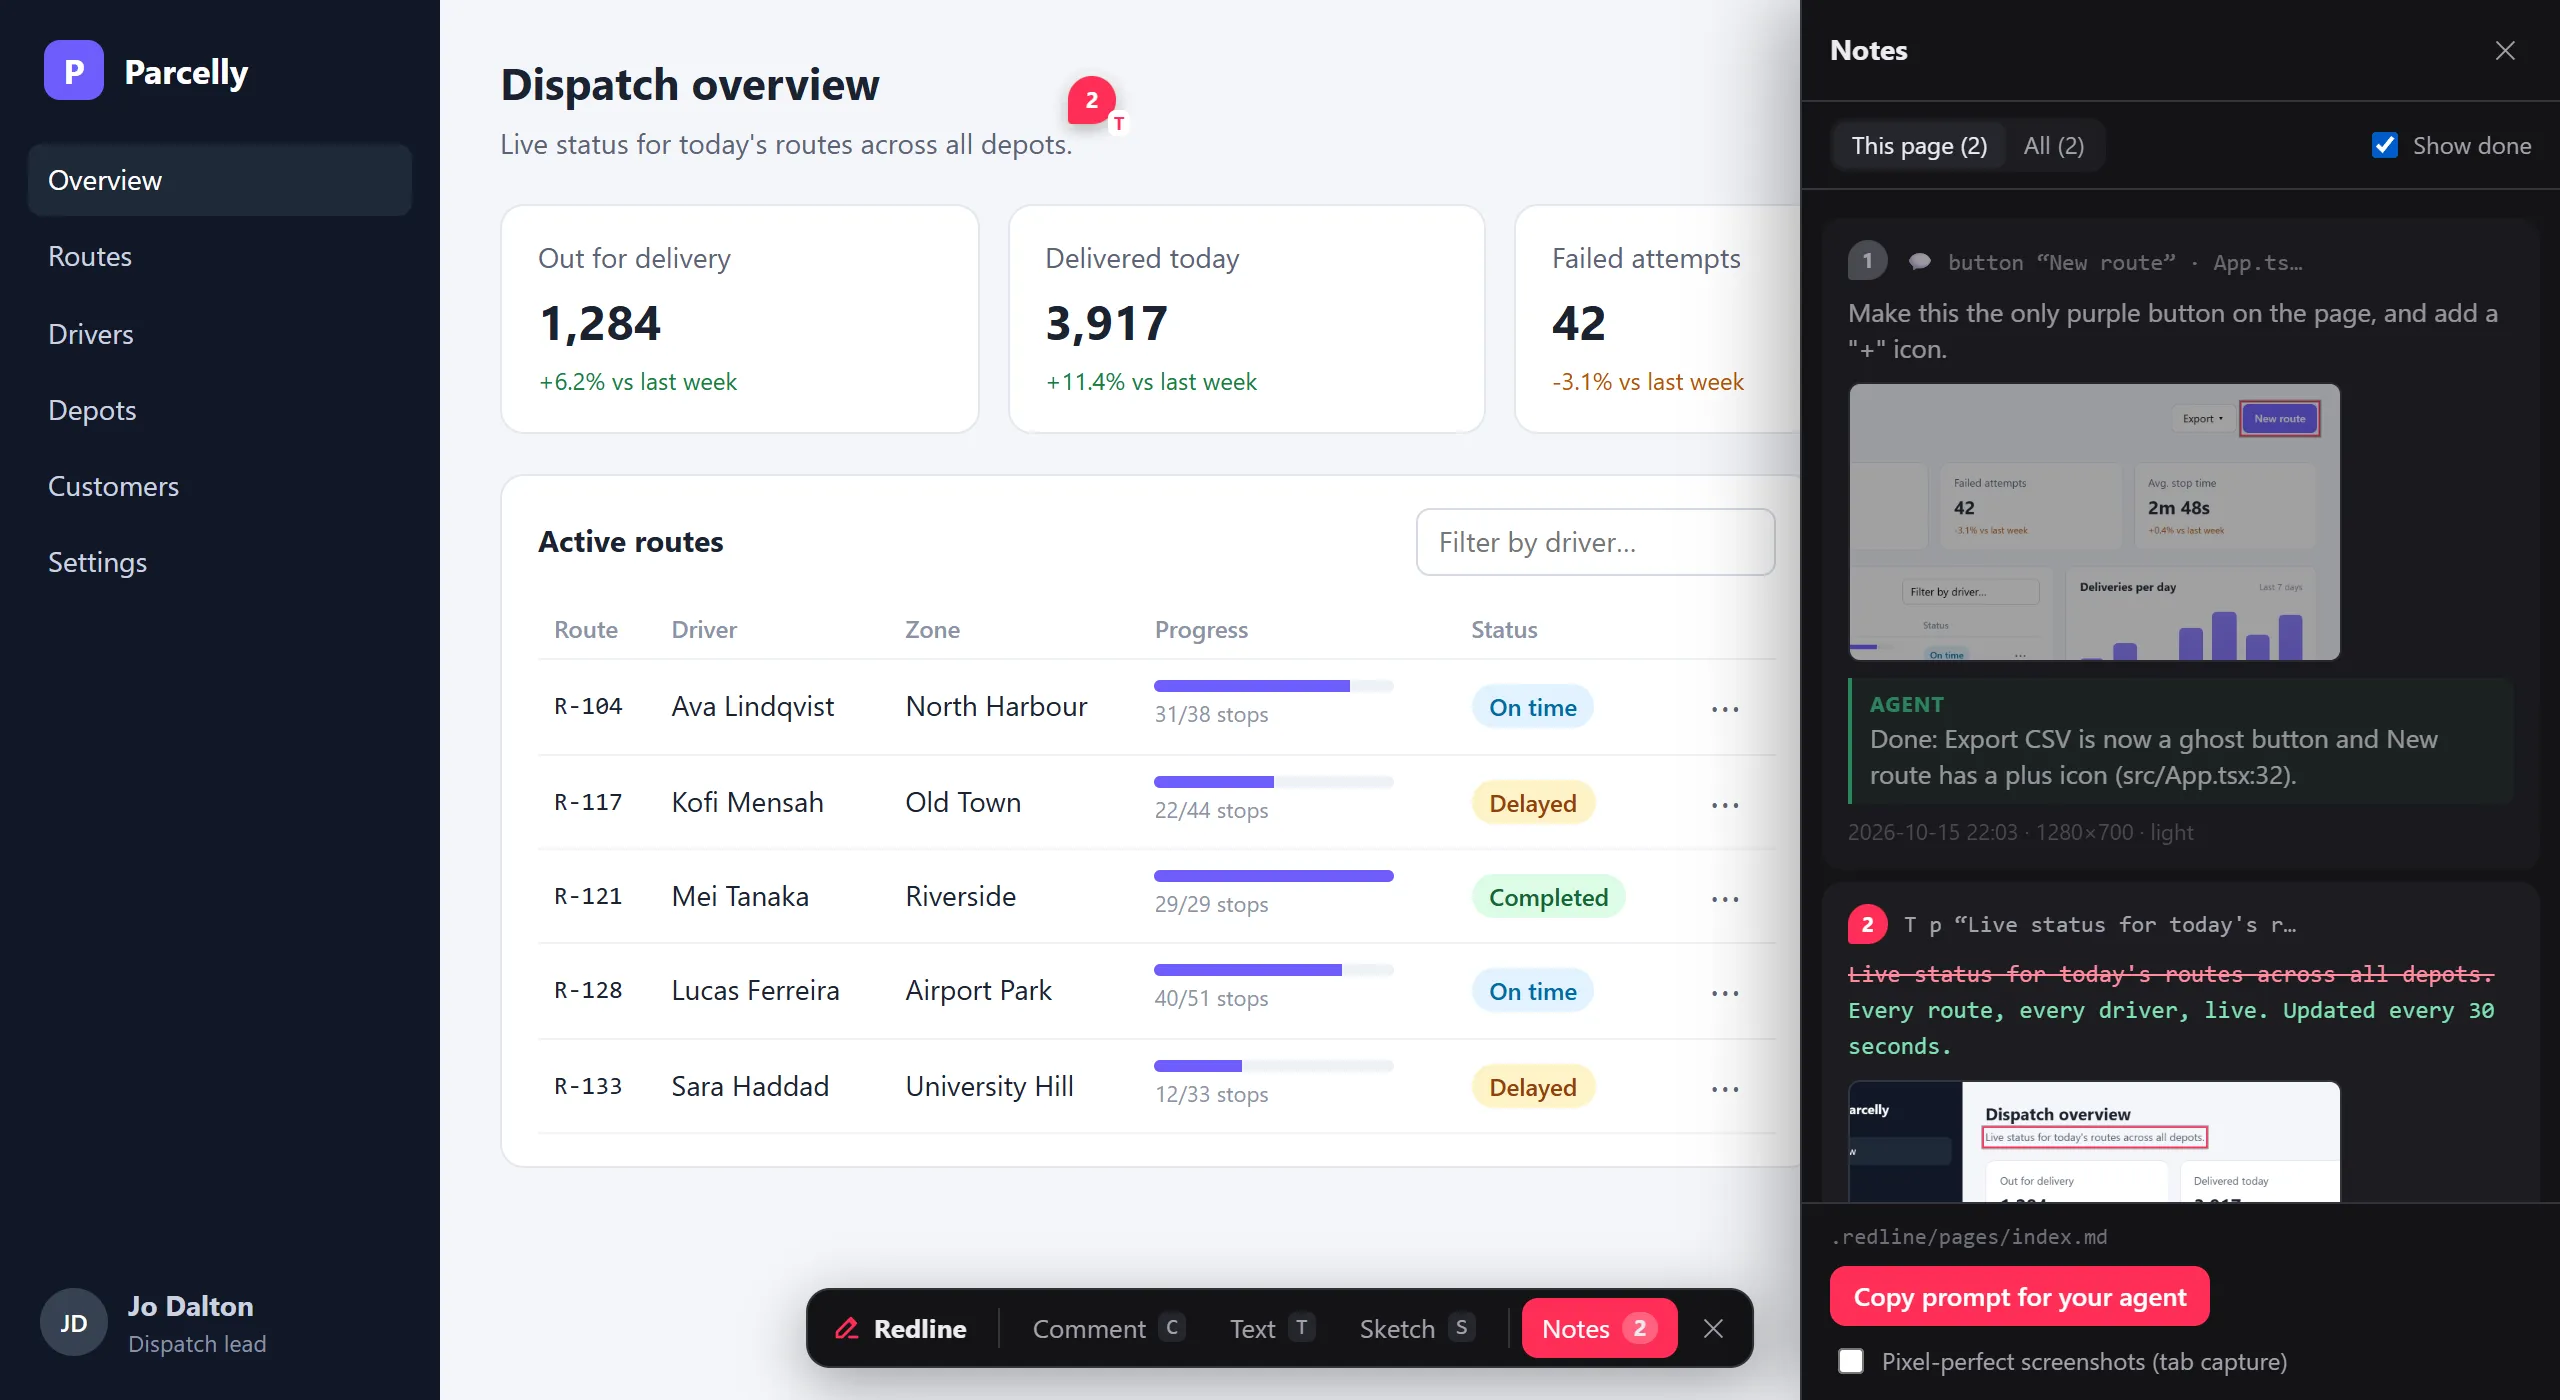
Task: Open Depots in the sidebar
Action: pos(220,410)
